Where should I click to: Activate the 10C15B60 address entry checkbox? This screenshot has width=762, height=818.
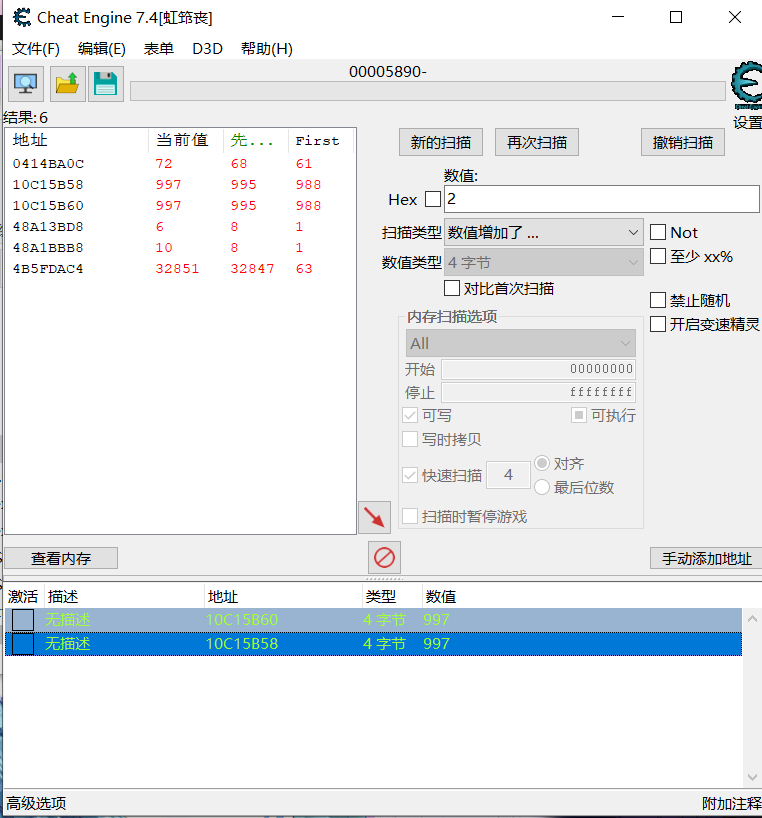23,620
